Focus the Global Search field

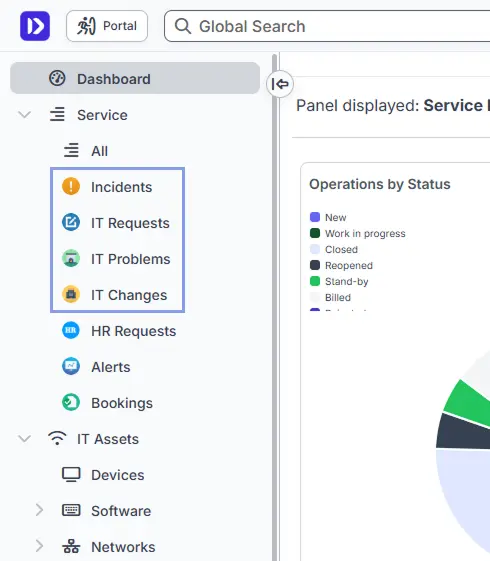pyautogui.click(x=327, y=26)
